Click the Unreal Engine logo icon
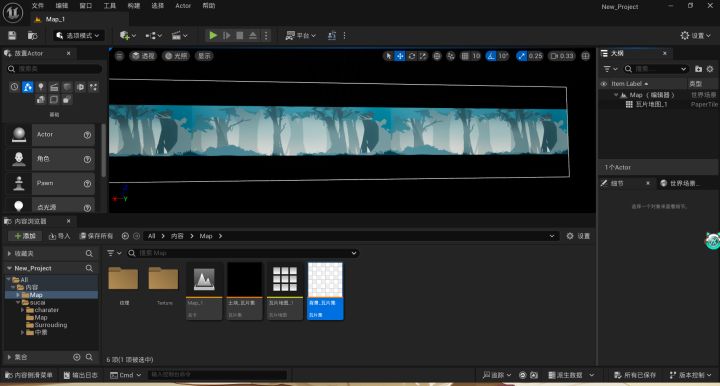720x386 pixels. pos(13,12)
